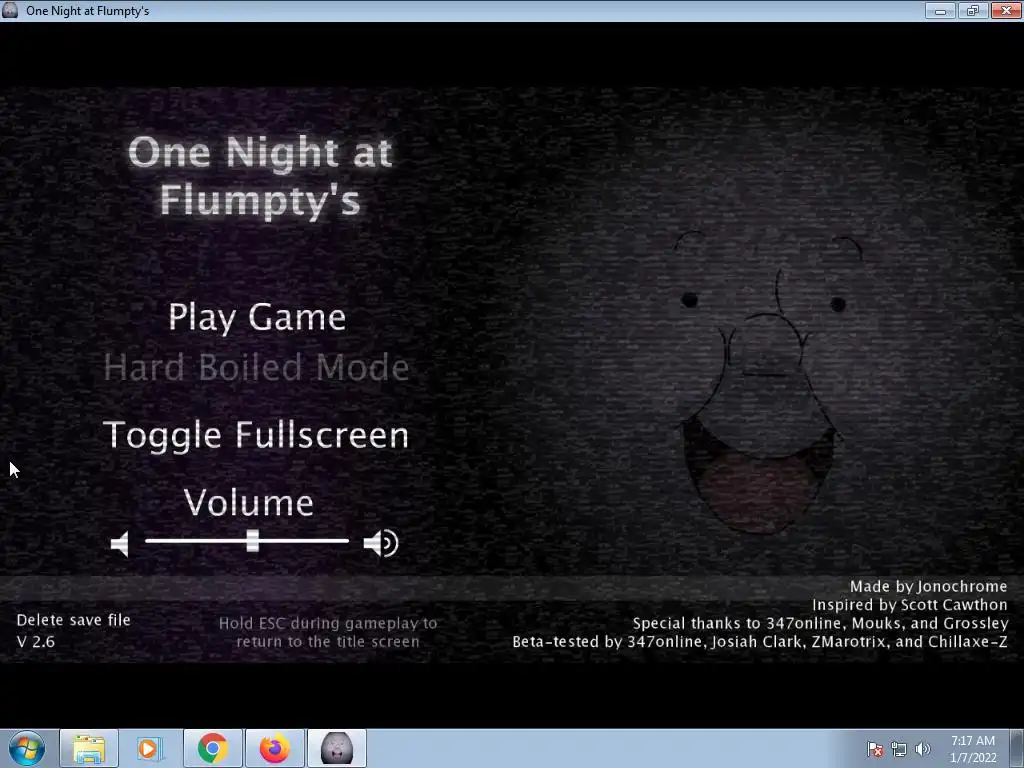Click the Special thanks credit line
Screen dimensions: 1024x768
click(x=820, y=623)
